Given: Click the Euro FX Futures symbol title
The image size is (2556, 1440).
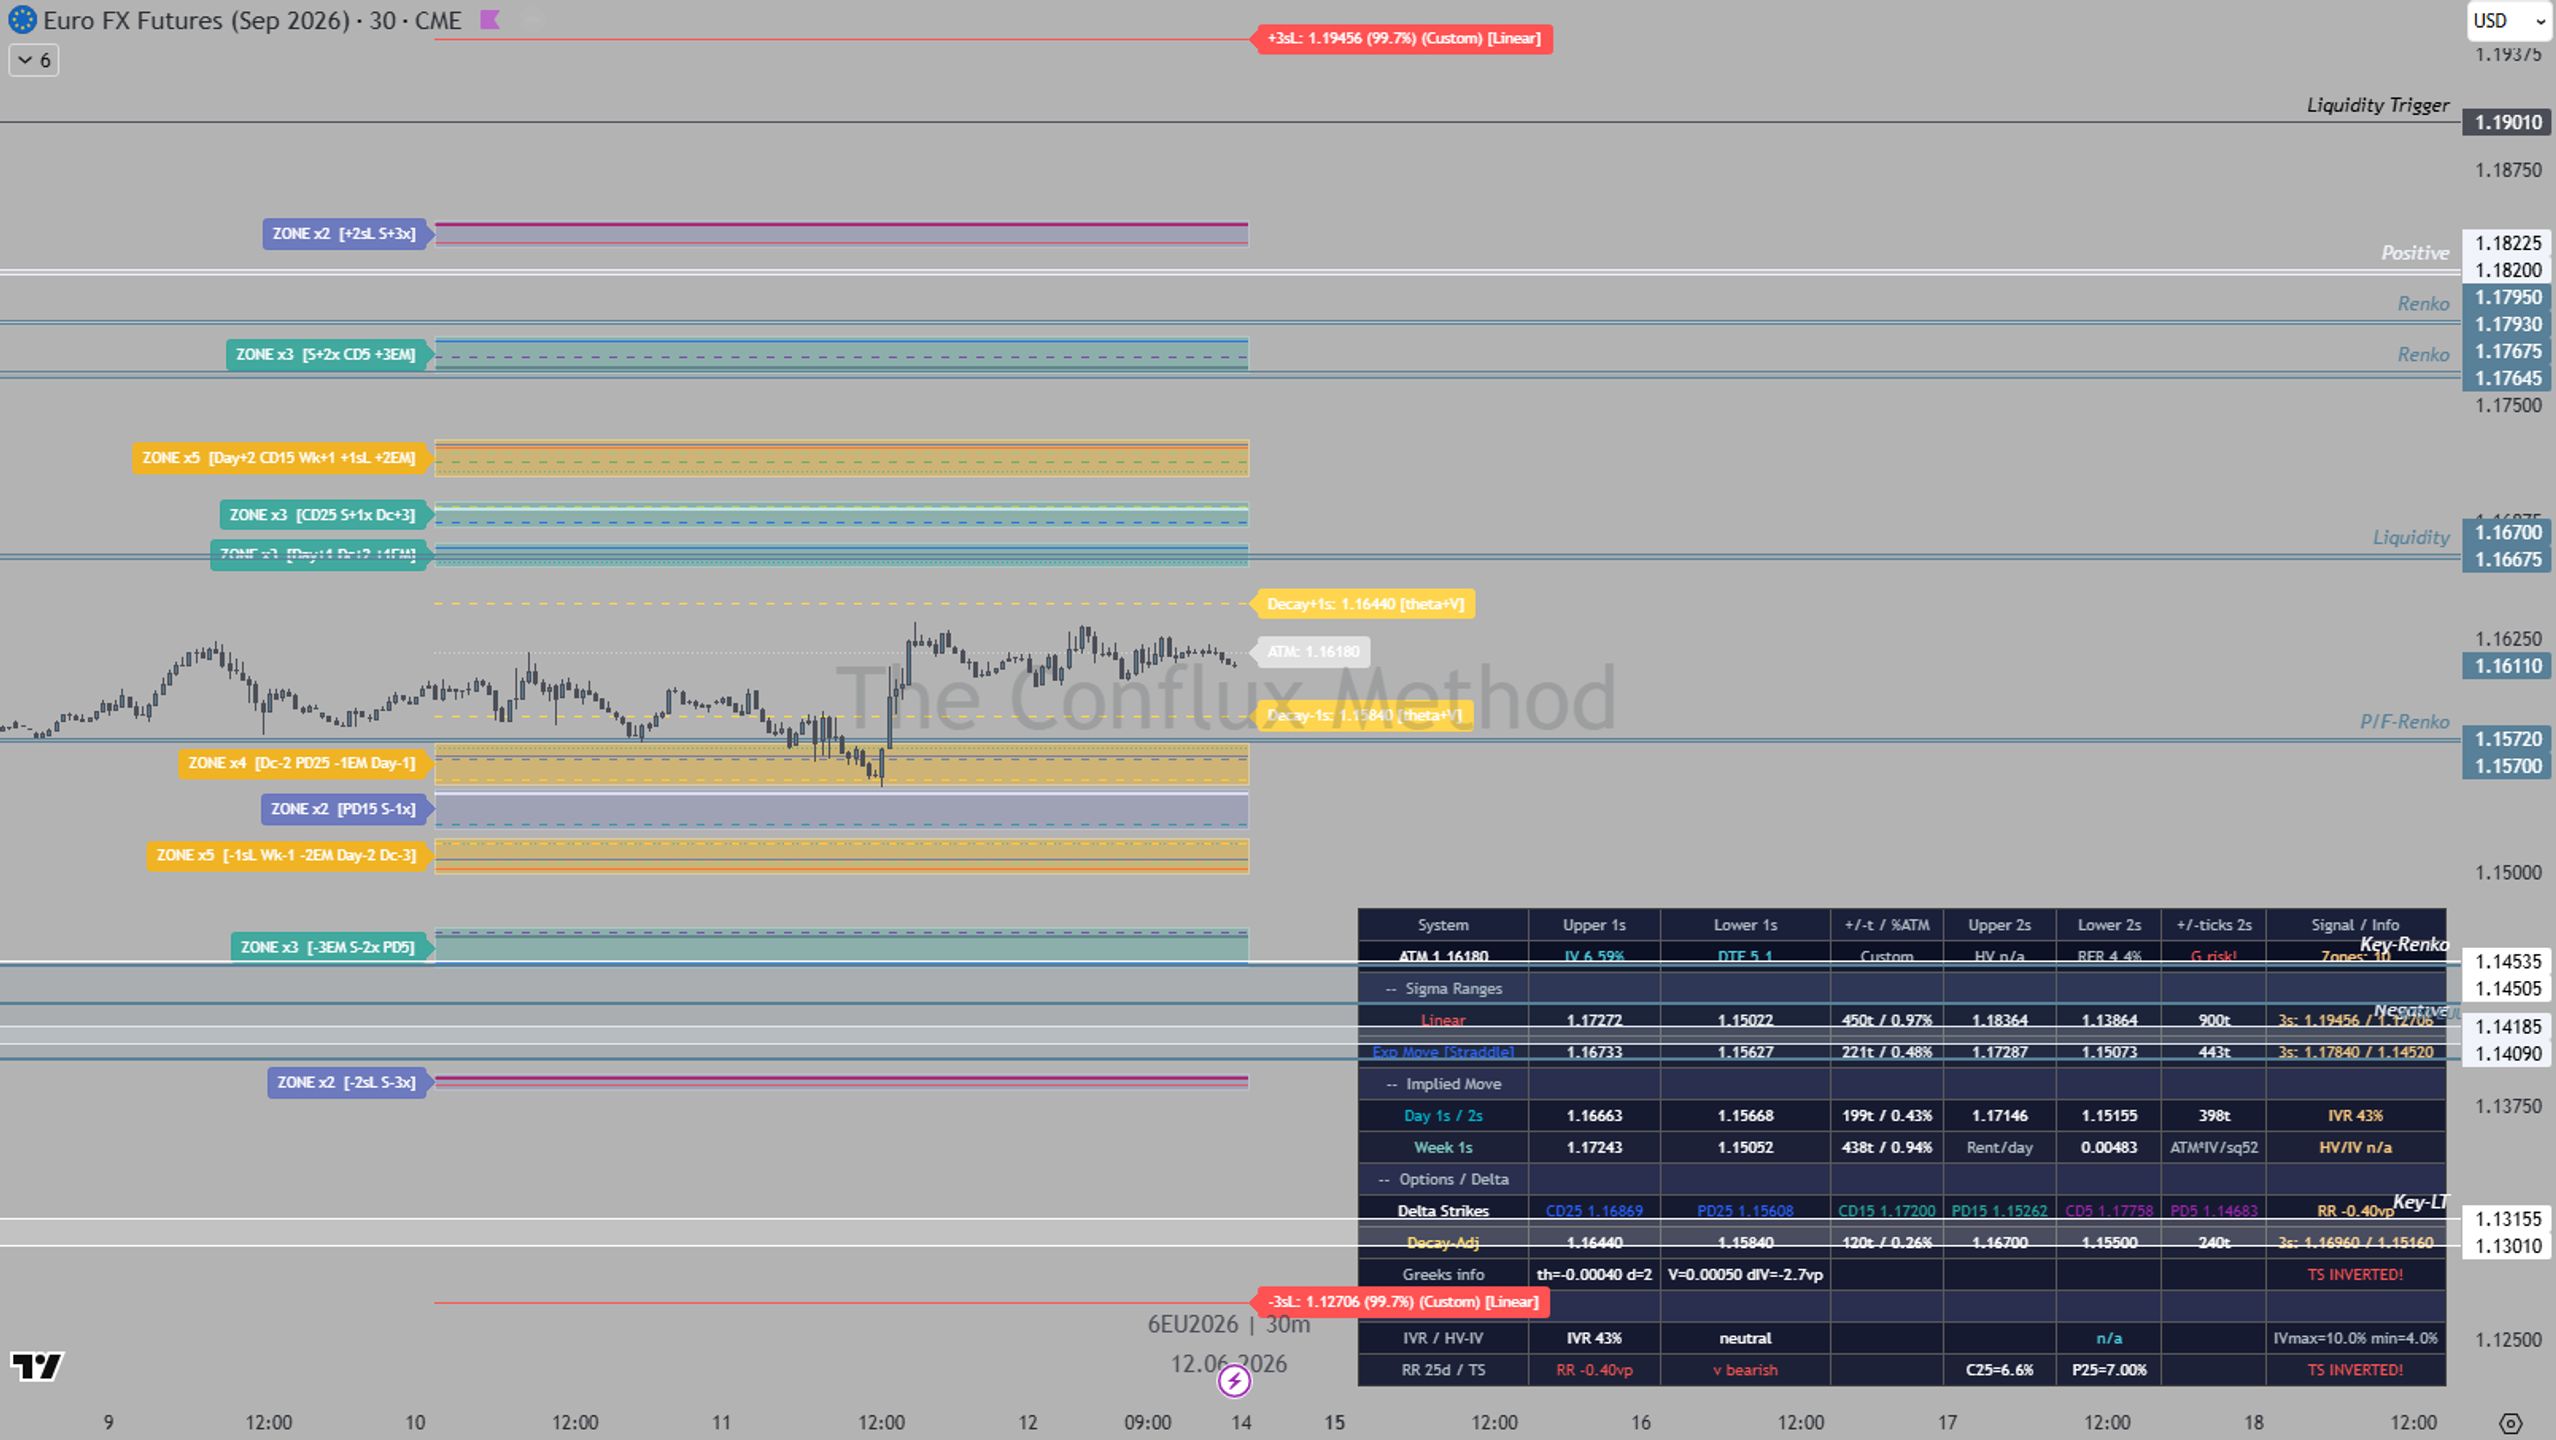Looking at the screenshot, I should 252,20.
